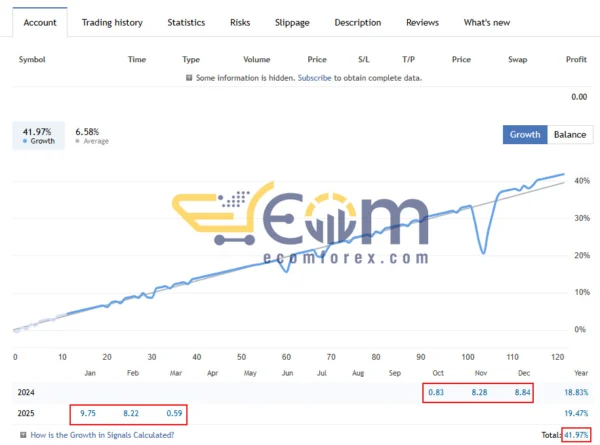
Task: Click the hidden information notice icon
Action: pyautogui.click(x=190, y=78)
